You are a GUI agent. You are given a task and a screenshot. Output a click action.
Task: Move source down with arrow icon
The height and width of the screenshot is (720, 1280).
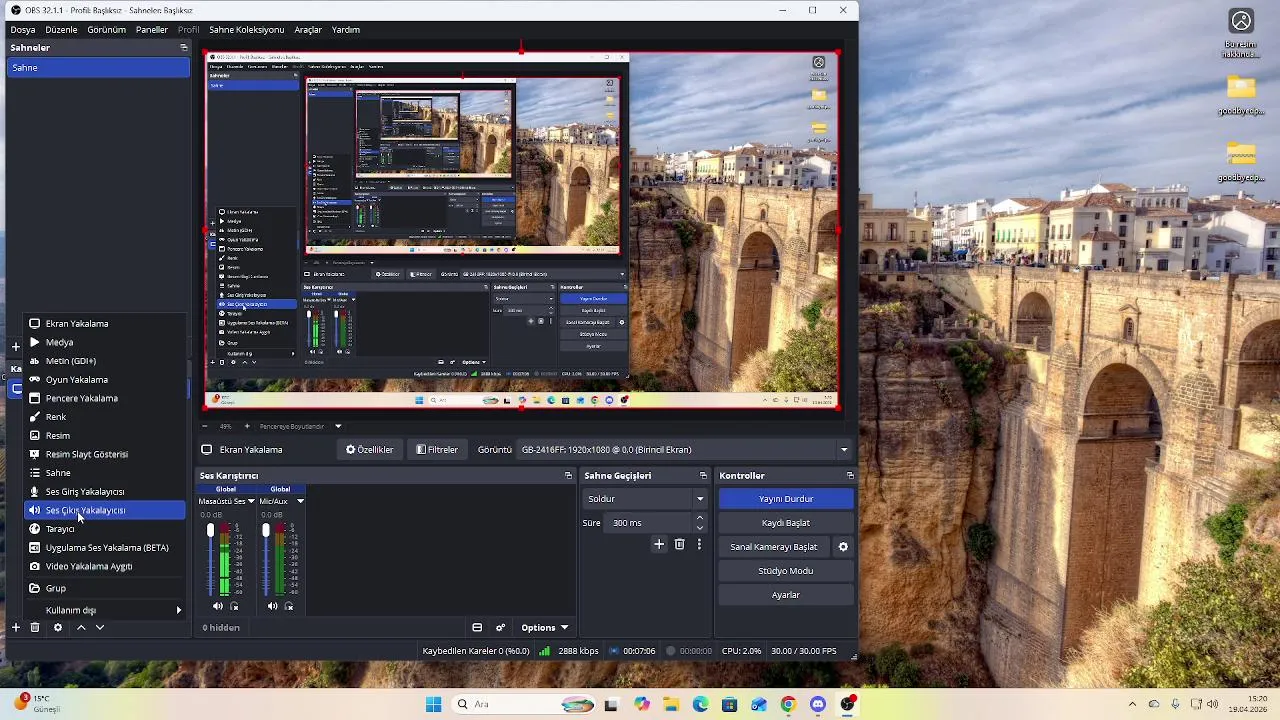click(x=100, y=627)
